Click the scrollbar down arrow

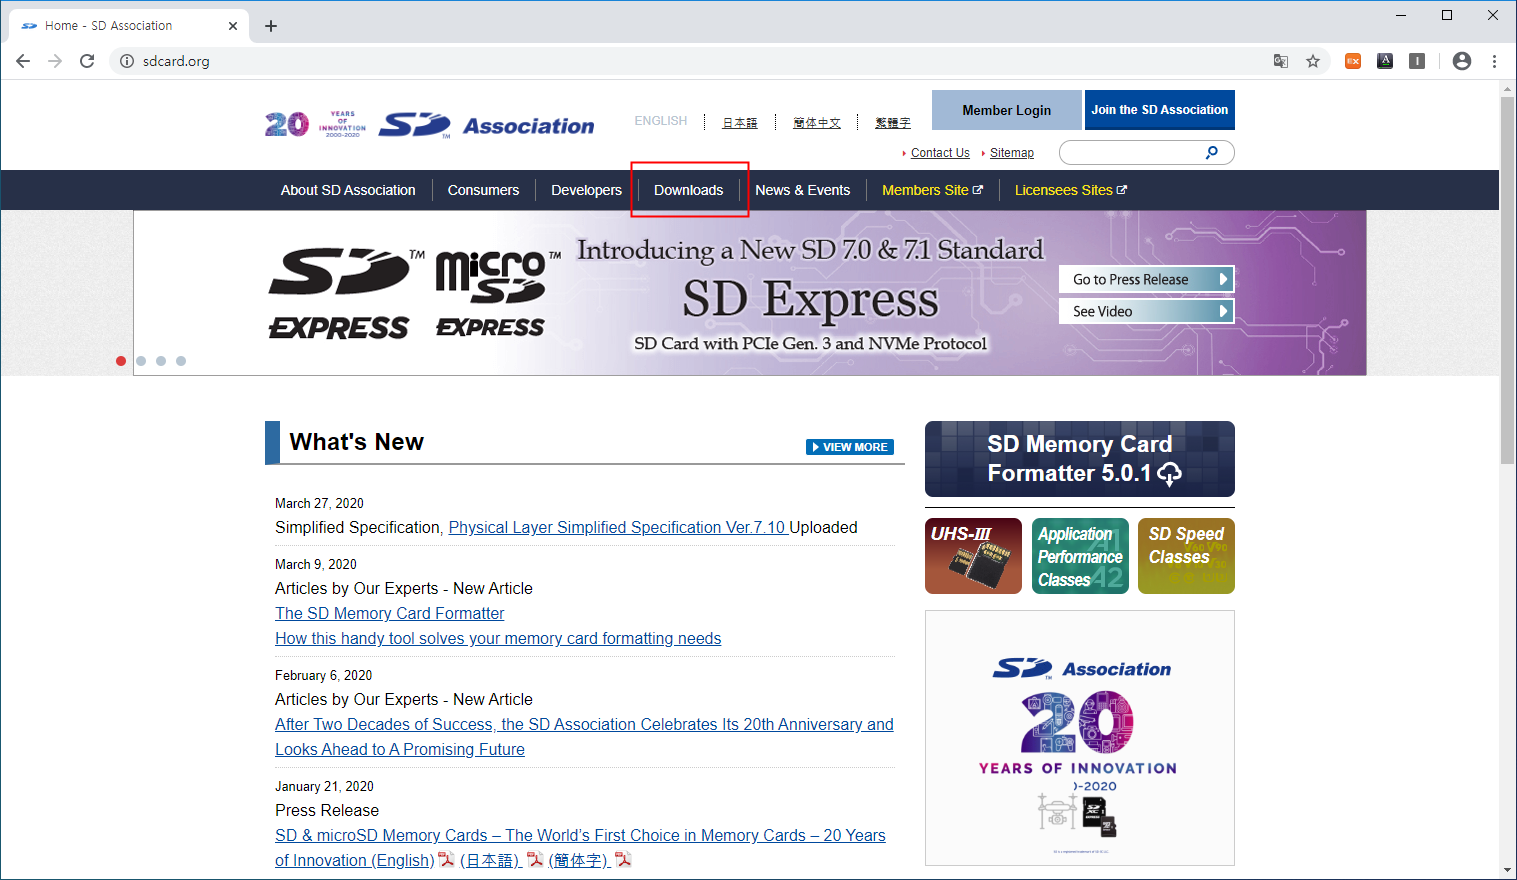(x=1508, y=870)
